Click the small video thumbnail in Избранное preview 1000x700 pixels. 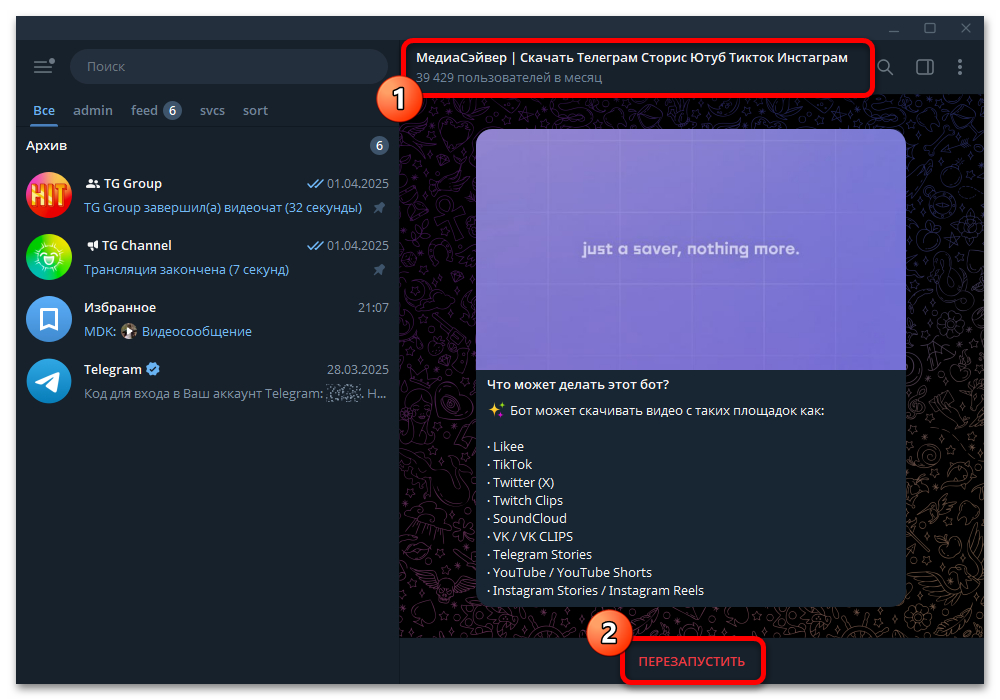129,331
